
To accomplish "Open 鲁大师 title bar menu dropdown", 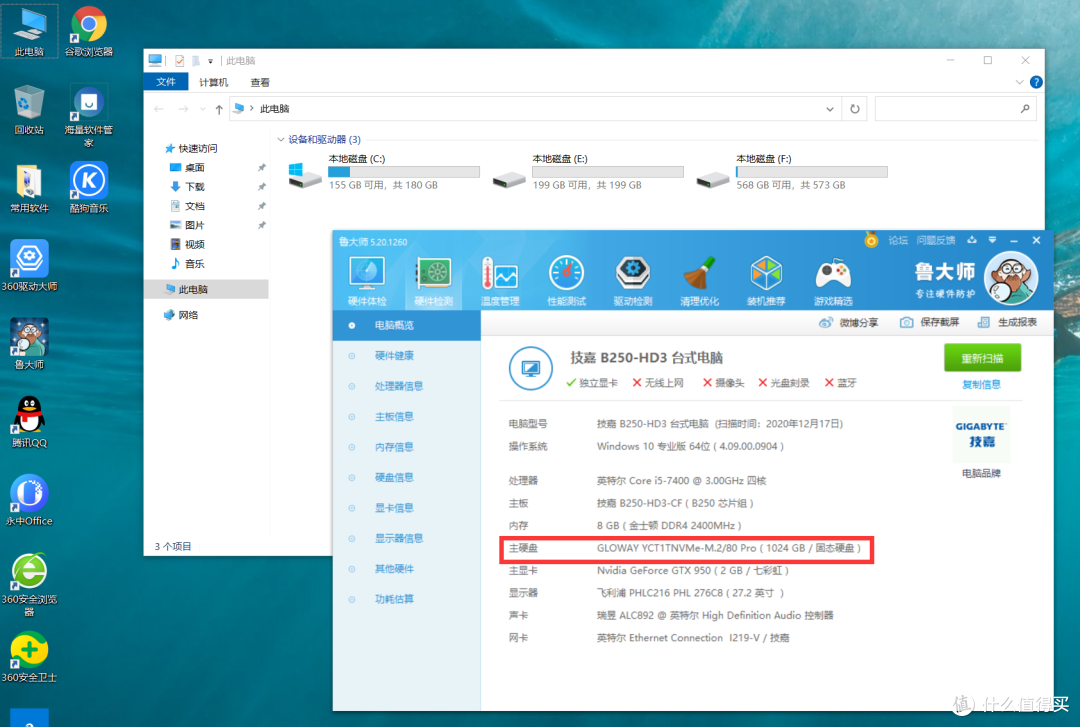I will coord(993,240).
